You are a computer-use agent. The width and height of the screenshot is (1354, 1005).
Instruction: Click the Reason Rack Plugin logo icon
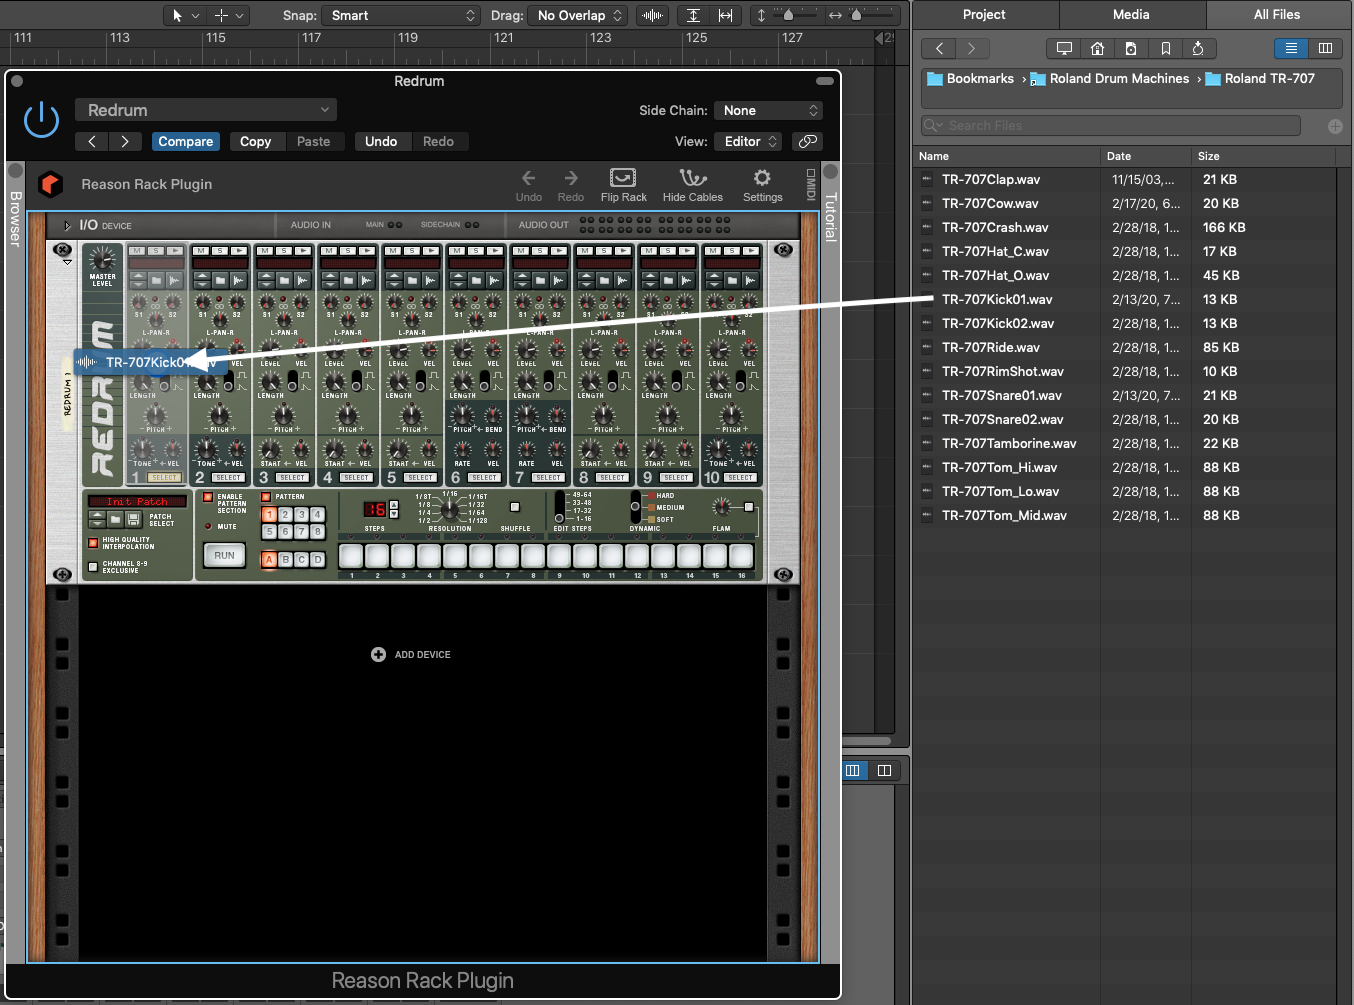tap(51, 184)
